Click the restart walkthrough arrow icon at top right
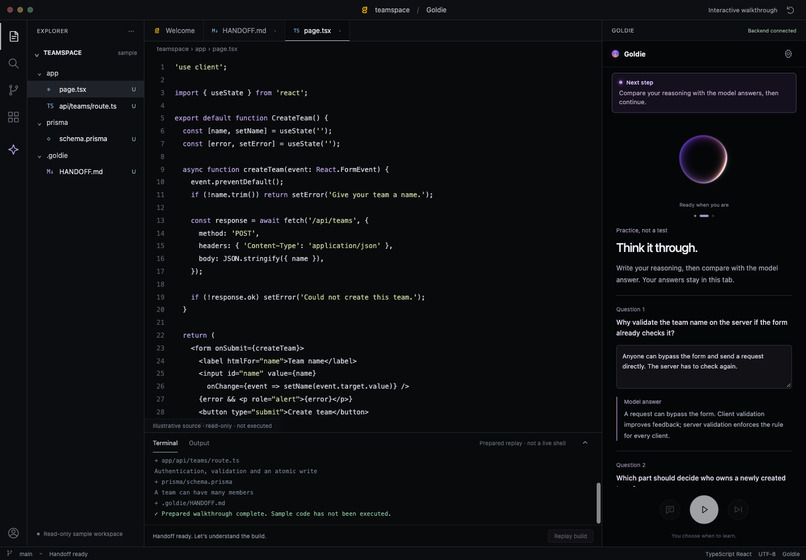The height and width of the screenshot is (560, 806). click(790, 10)
